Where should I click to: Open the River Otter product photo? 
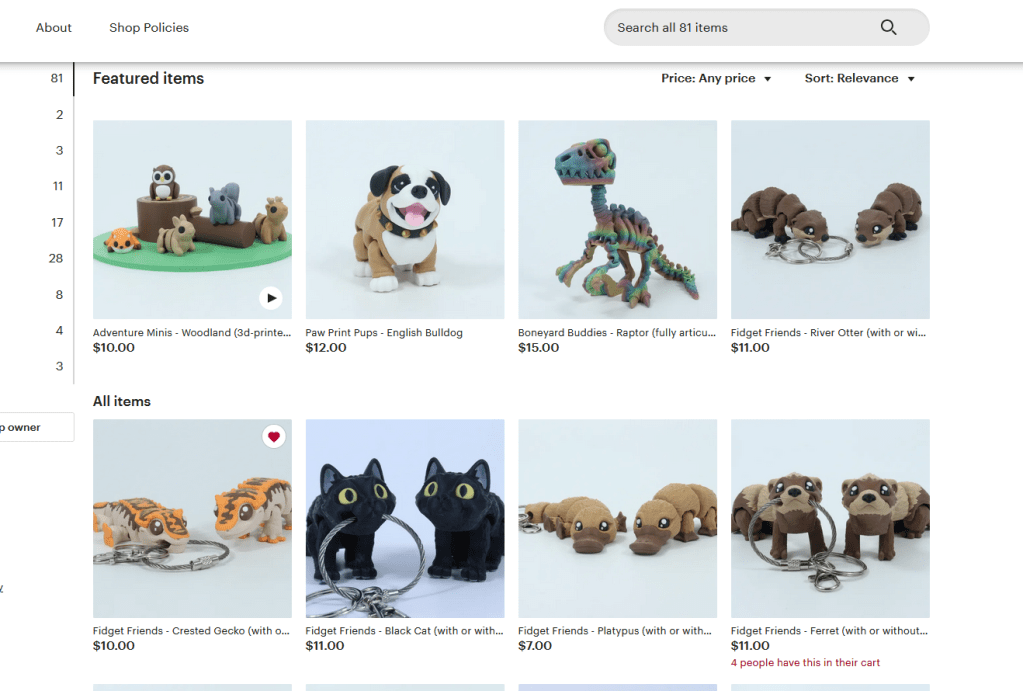point(830,220)
